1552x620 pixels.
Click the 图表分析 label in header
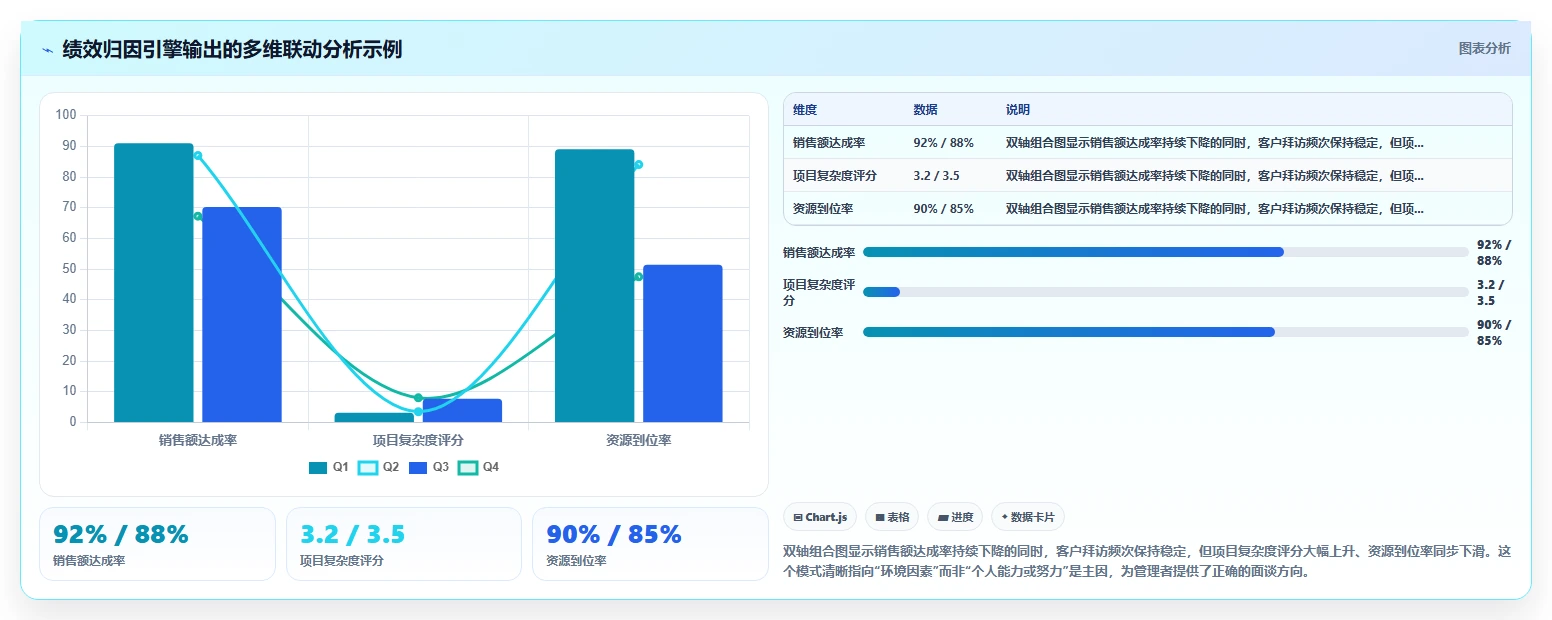pos(1485,48)
